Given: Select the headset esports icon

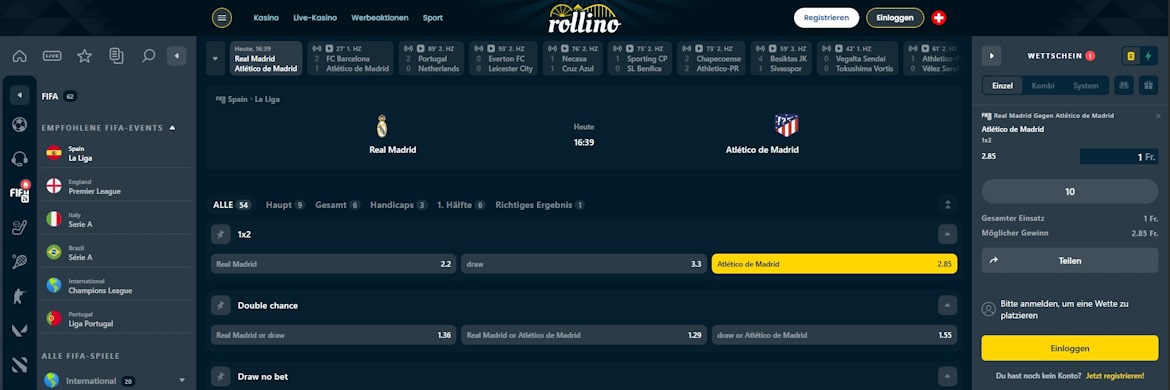Looking at the screenshot, I should tap(19, 158).
